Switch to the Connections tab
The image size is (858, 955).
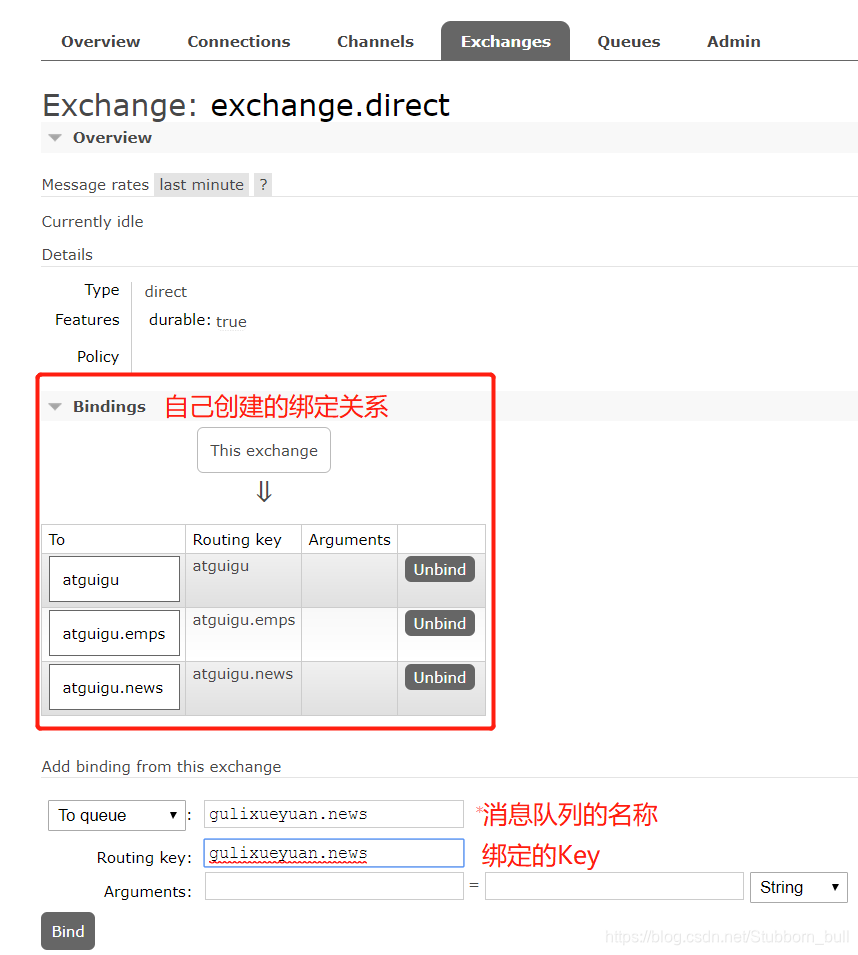[239, 41]
